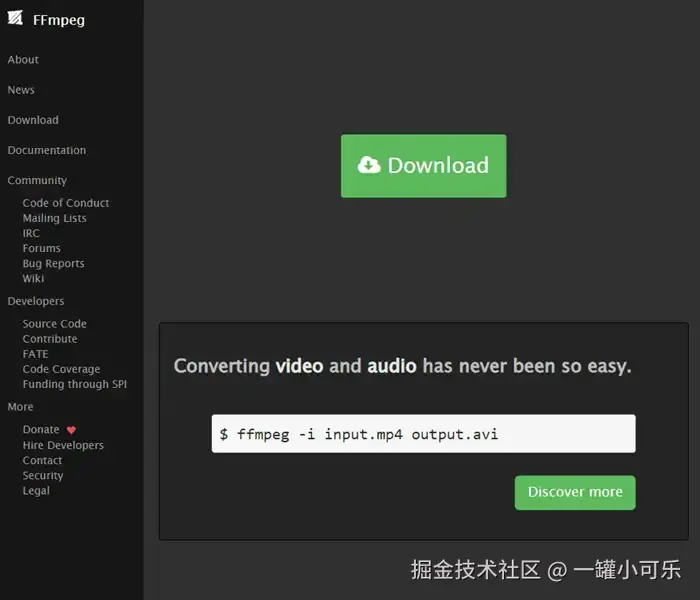Open the IRC link
The image size is (700, 600).
31,233
